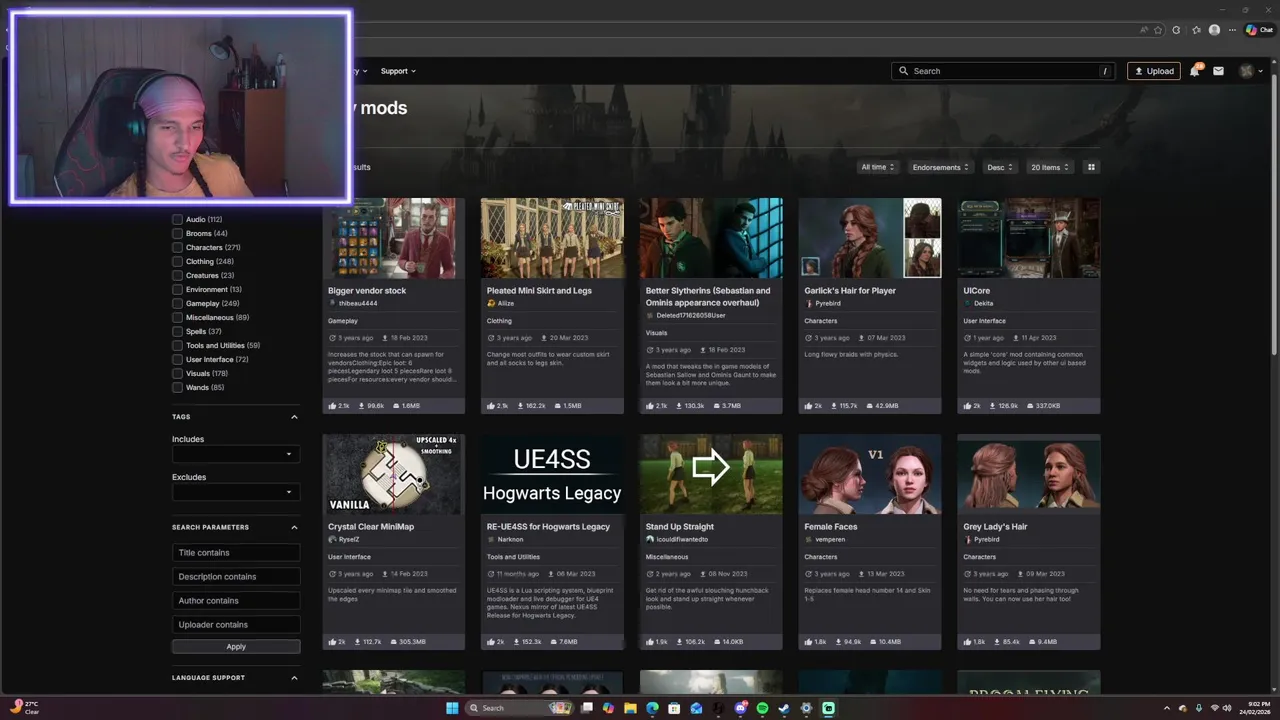
Task: Open the Pleated Mini Skirt and Legs mod
Action: click(x=539, y=290)
